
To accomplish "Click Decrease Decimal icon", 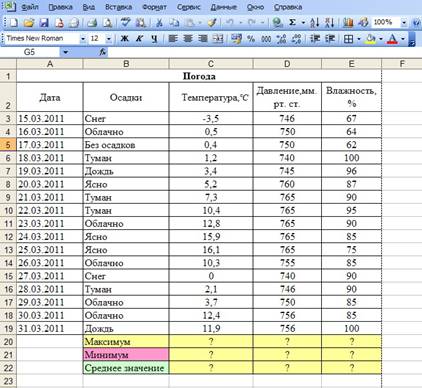I will [x=296, y=39].
